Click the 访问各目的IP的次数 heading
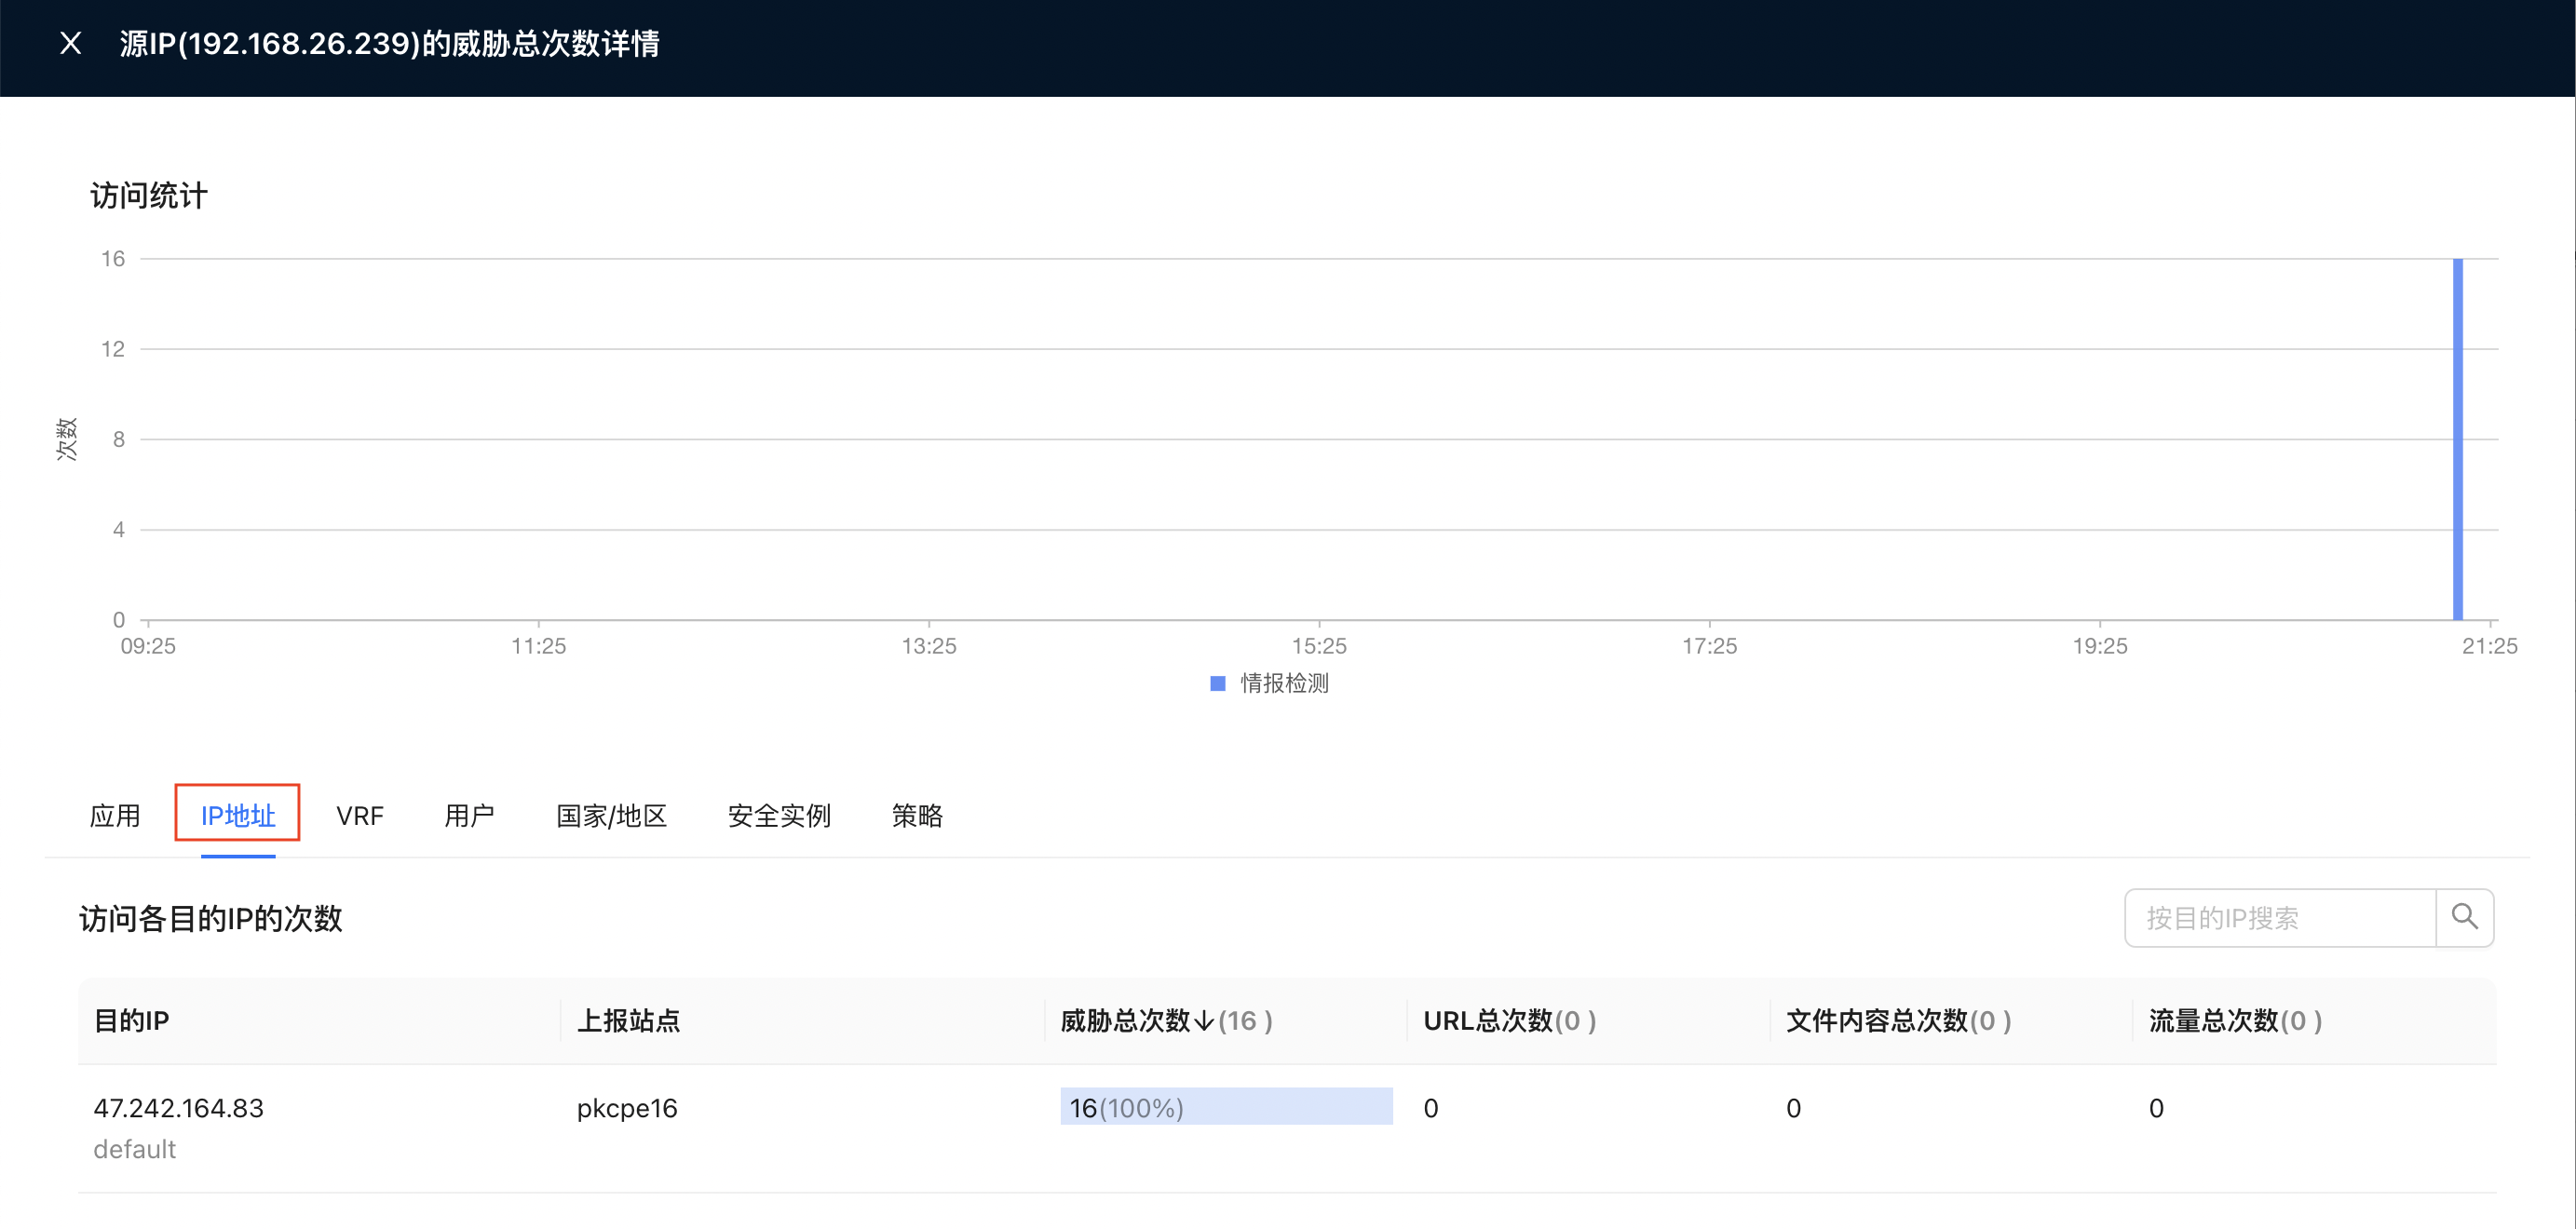The width and height of the screenshot is (2576, 1229). coord(211,918)
